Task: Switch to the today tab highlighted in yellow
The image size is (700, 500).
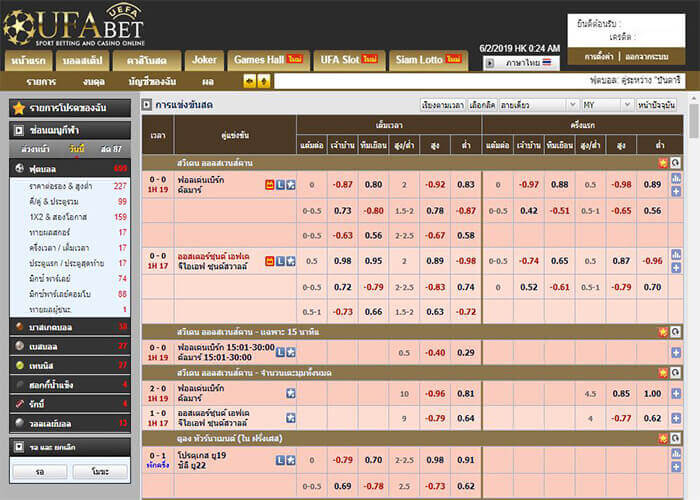Action: coord(77,149)
